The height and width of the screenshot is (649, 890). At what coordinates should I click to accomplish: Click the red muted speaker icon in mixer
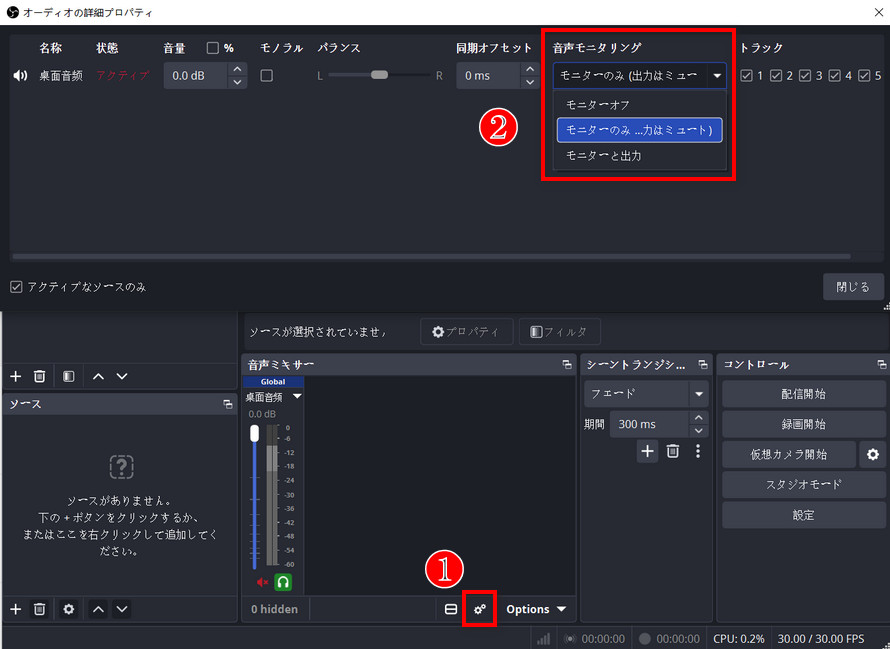(263, 582)
